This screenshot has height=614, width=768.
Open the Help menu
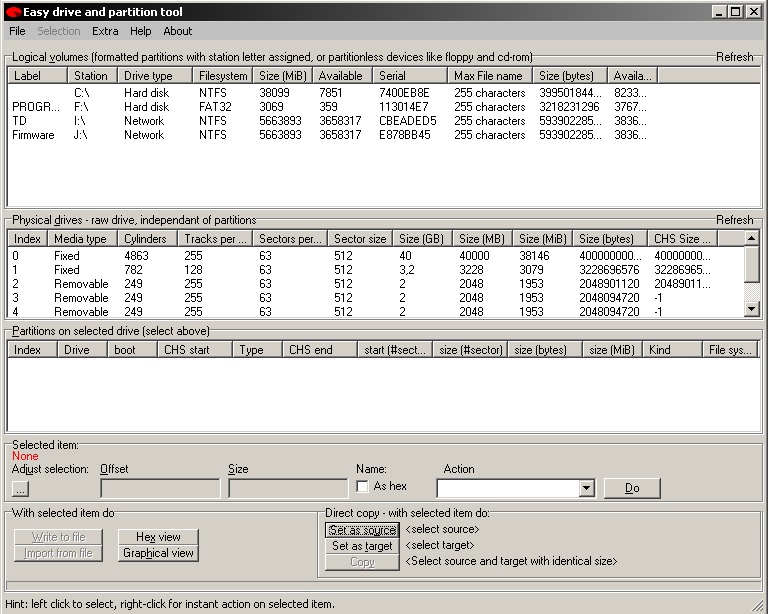[x=141, y=31]
